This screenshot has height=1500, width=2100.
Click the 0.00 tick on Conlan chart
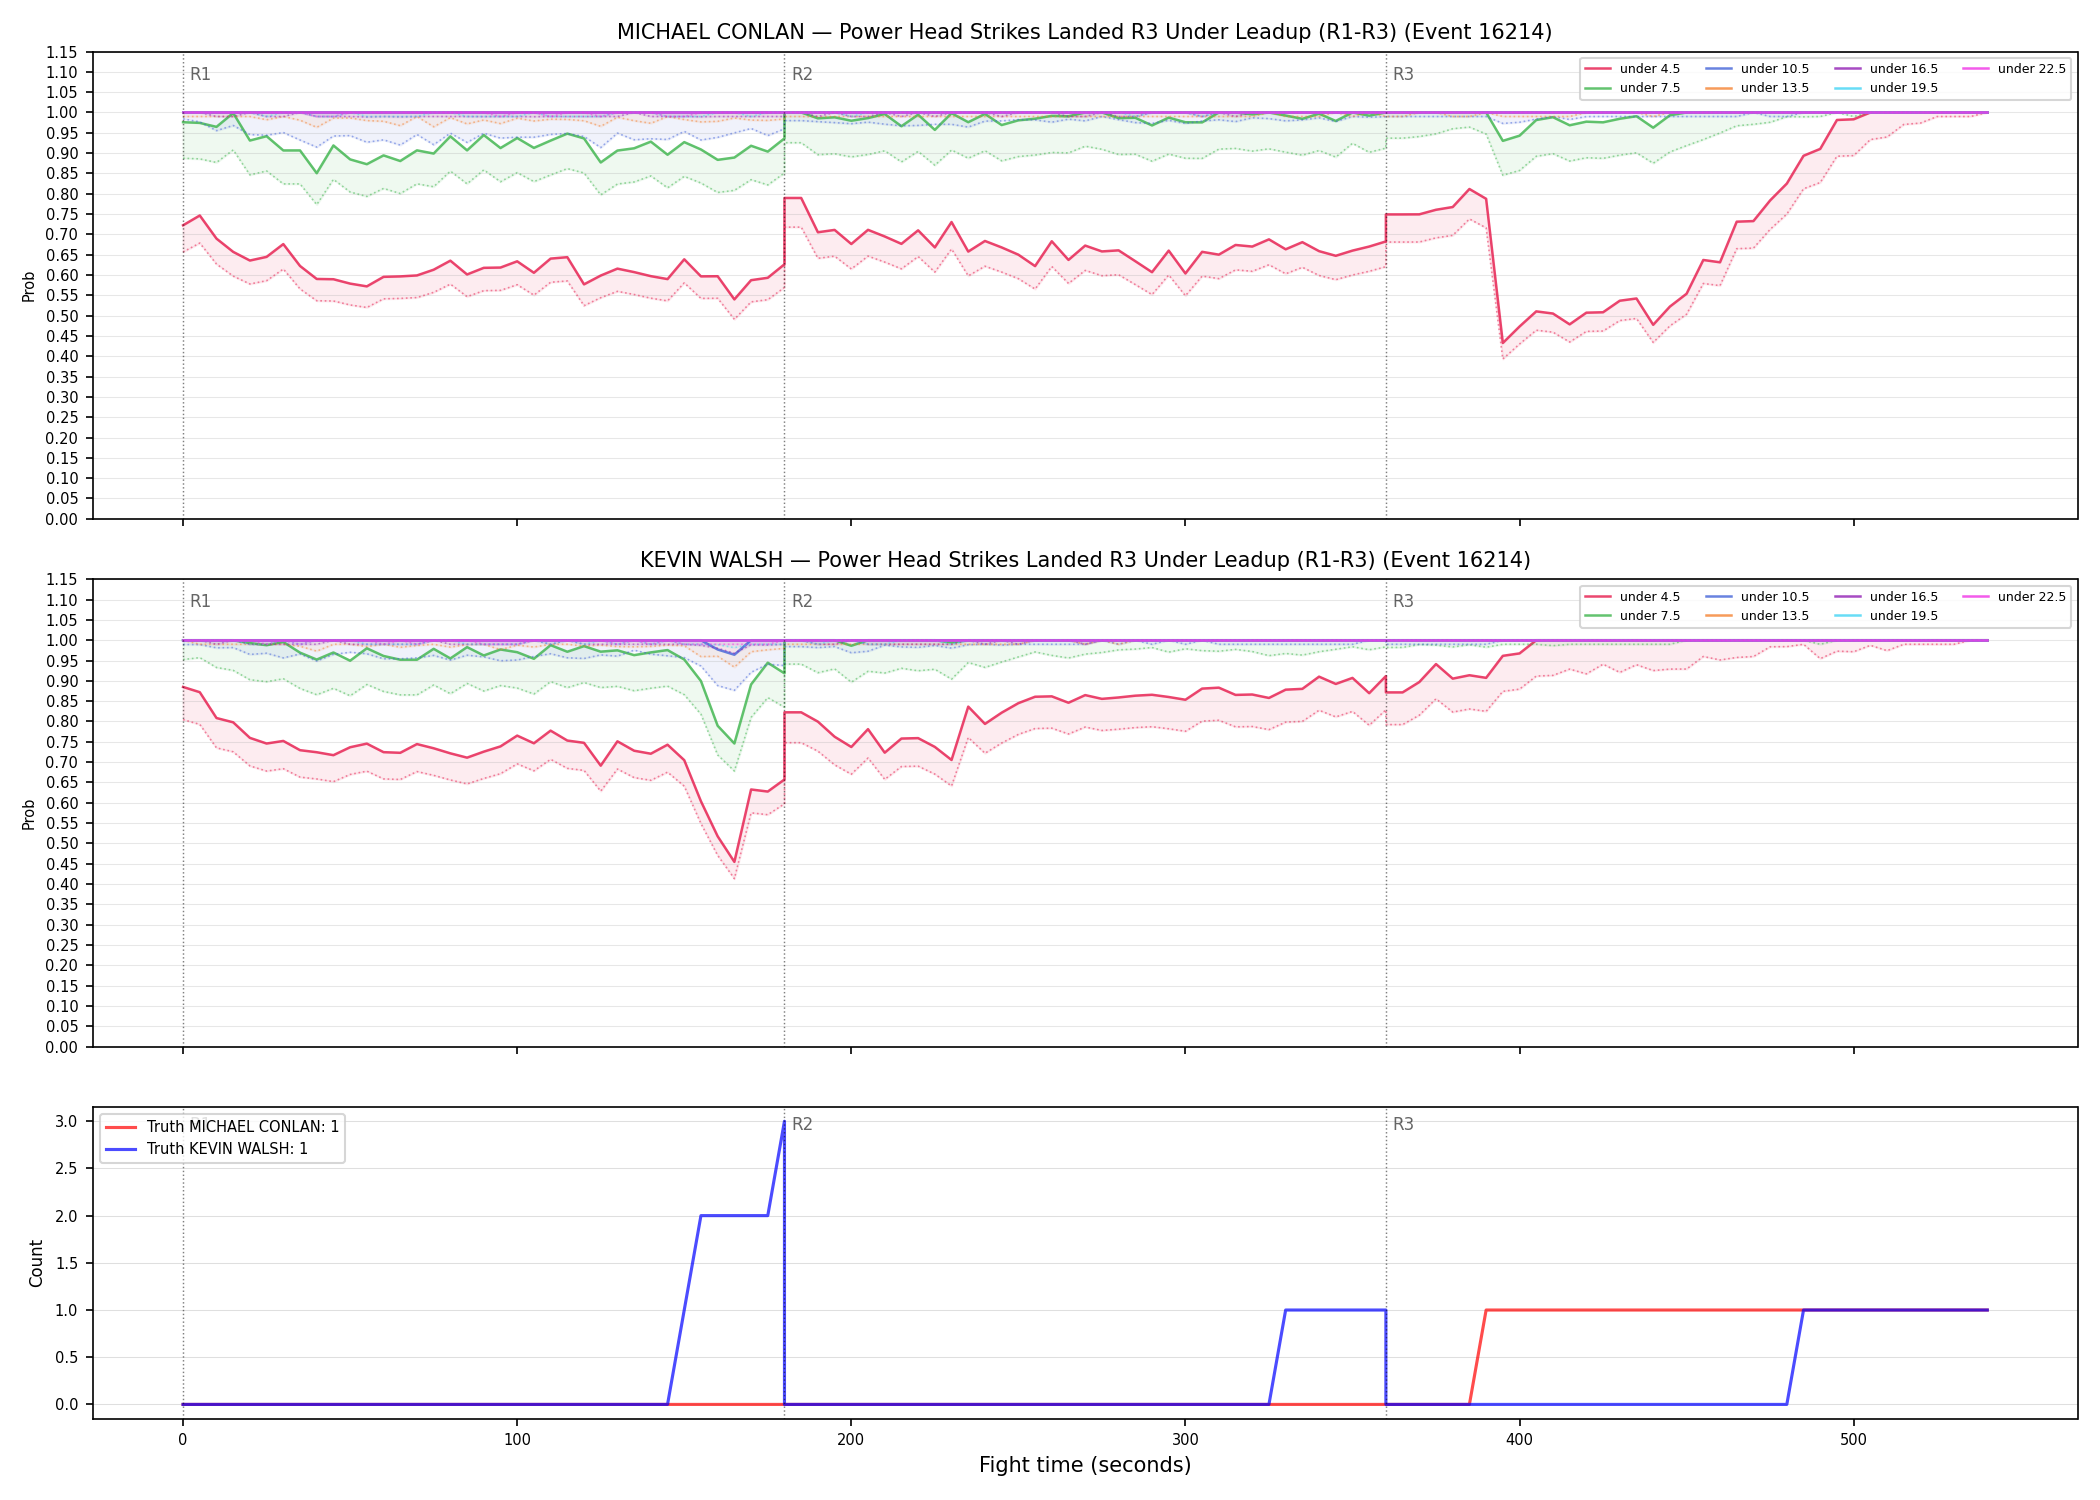tap(62, 519)
